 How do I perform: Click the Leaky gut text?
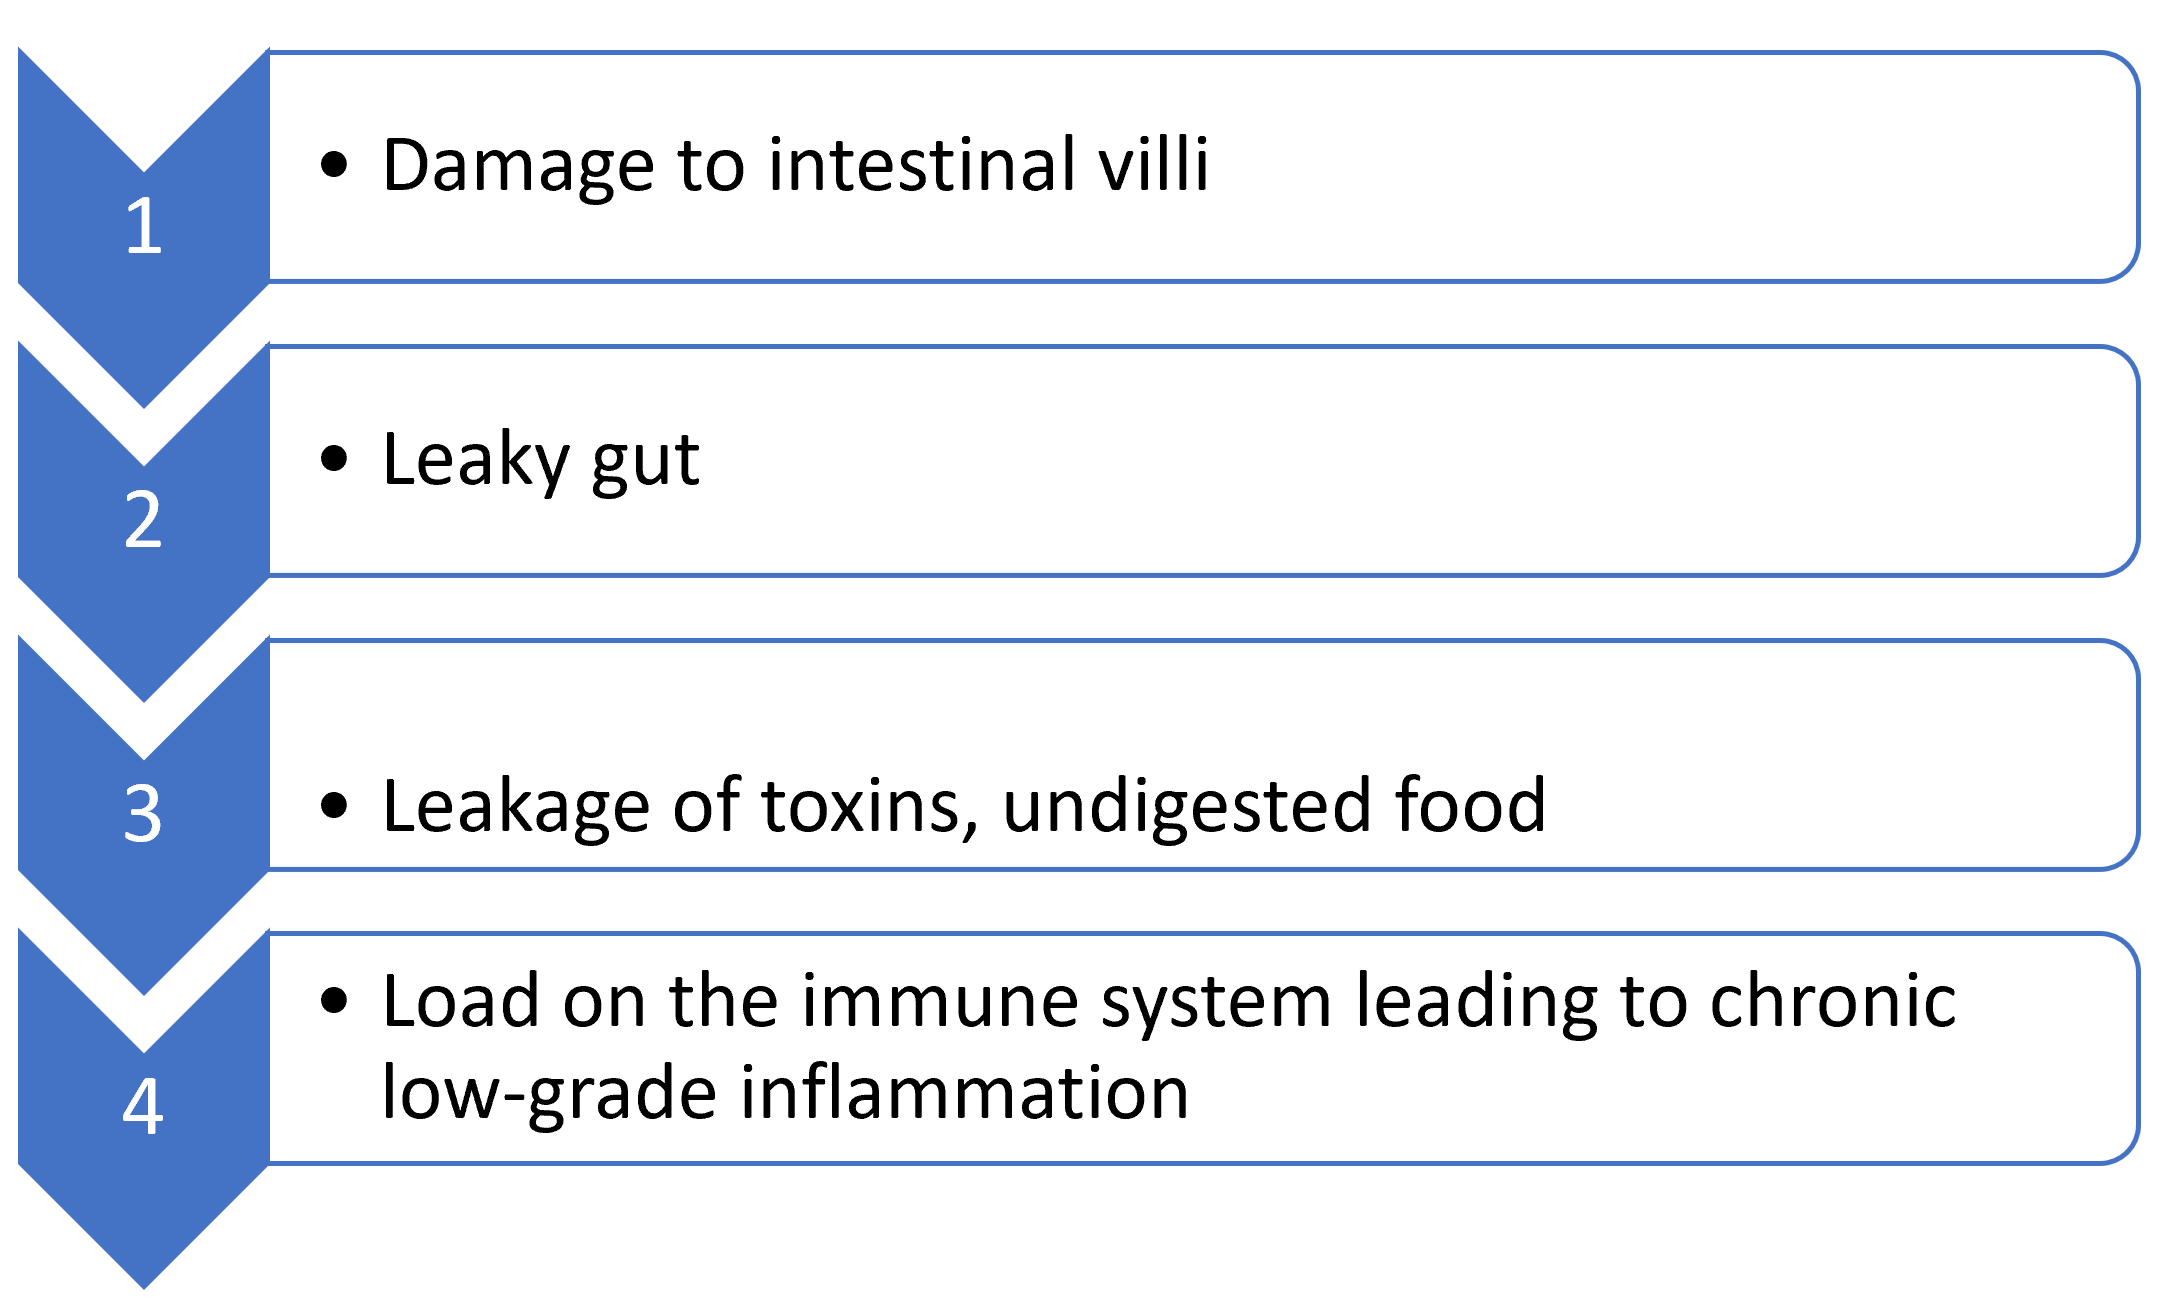[x=541, y=459]
